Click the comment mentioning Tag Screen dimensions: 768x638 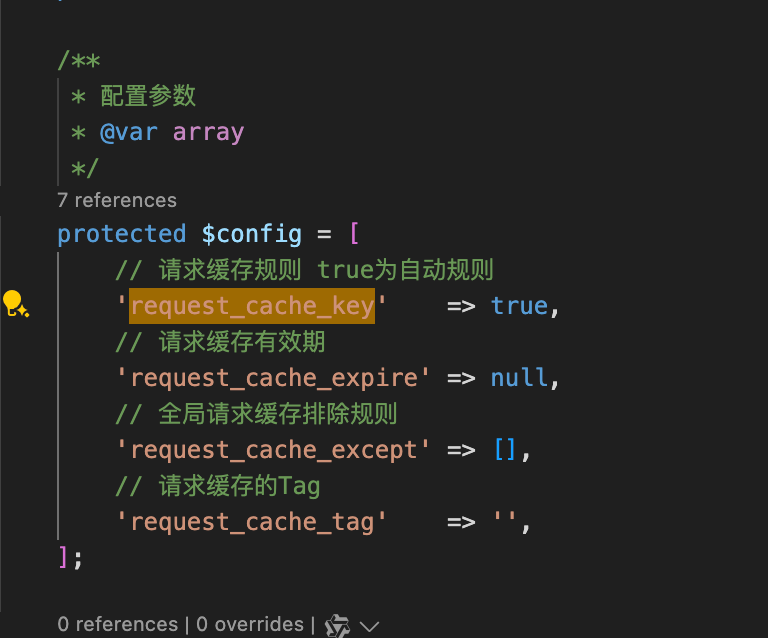(218, 485)
